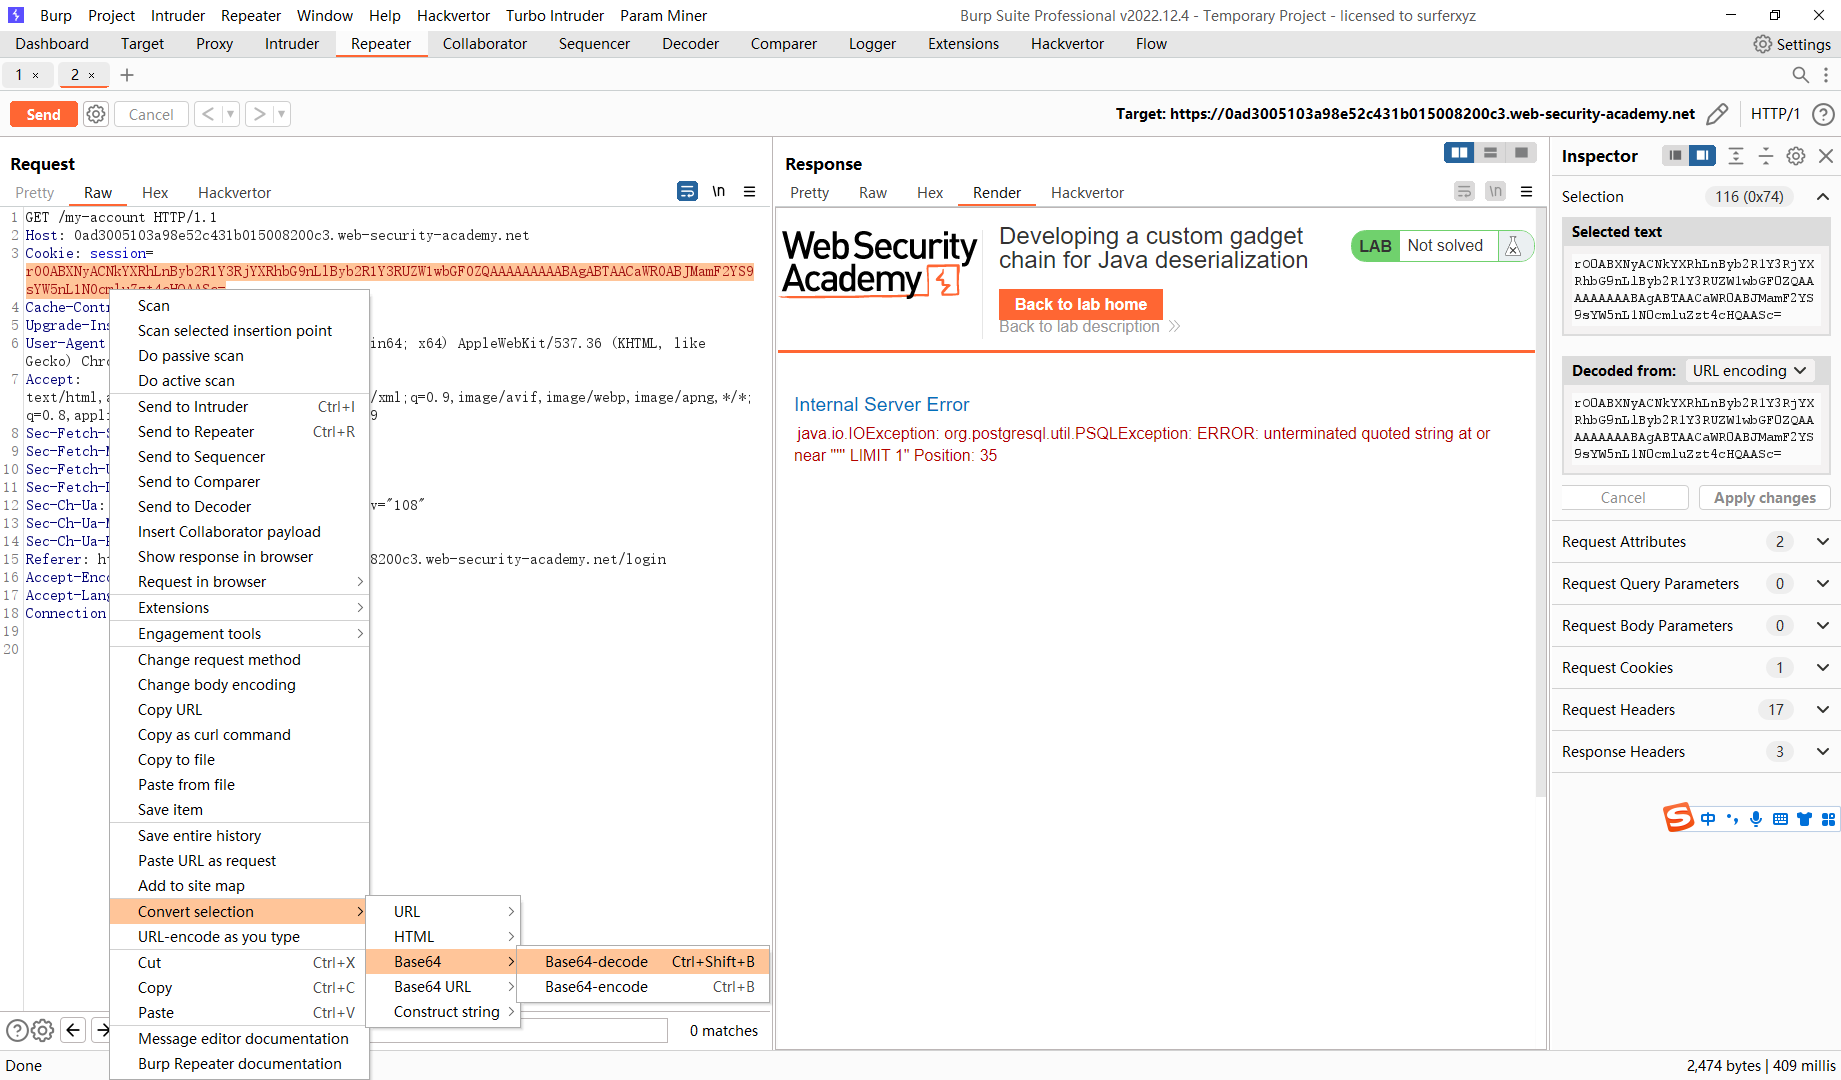Open the Collaborator main tab

point(484,44)
